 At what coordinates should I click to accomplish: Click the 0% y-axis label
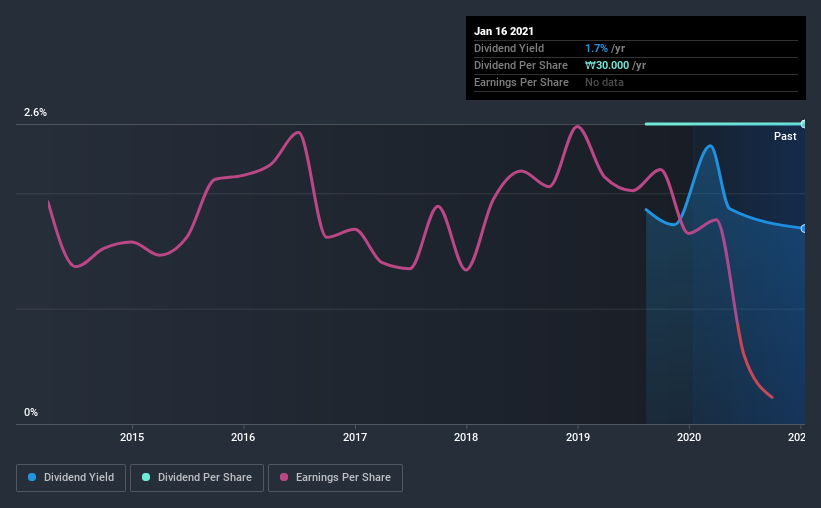point(31,413)
